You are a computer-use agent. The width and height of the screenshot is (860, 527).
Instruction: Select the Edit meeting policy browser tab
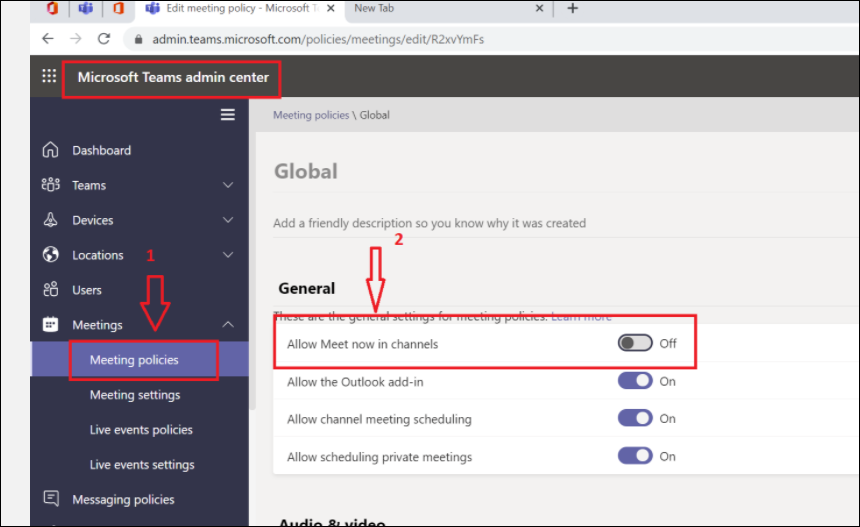(x=240, y=9)
